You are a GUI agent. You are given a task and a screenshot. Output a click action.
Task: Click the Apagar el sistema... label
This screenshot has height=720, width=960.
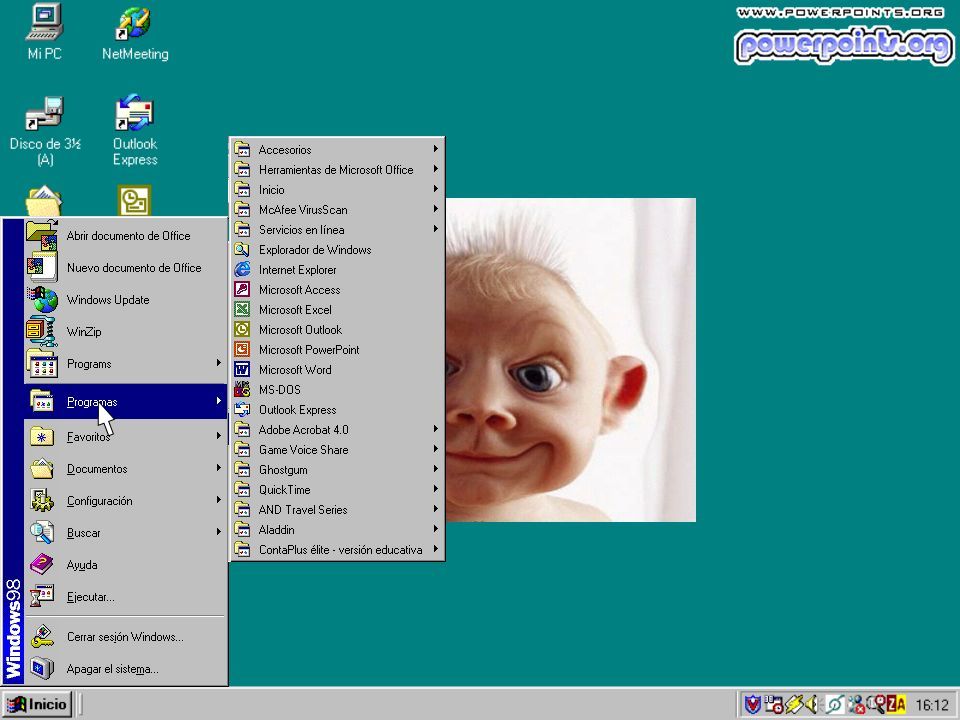click(x=113, y=669)
